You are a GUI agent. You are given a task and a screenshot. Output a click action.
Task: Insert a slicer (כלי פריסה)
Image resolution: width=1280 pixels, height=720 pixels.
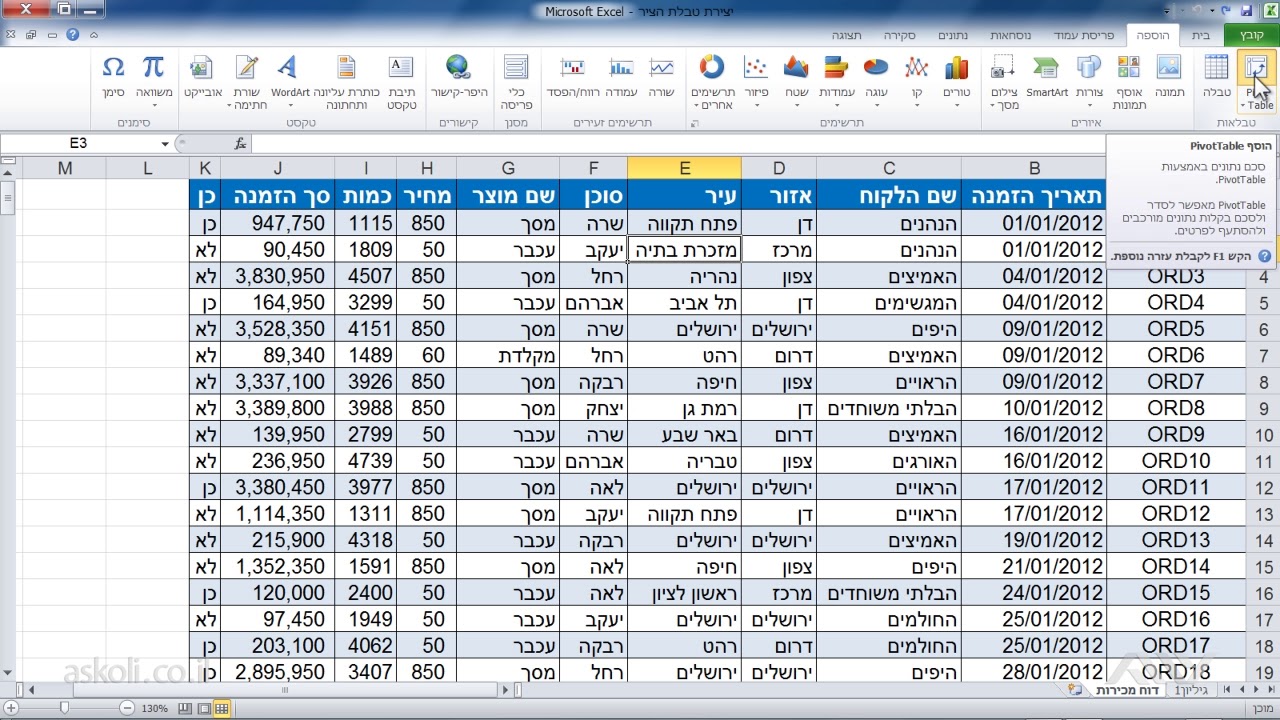click(x=516, y=80)
